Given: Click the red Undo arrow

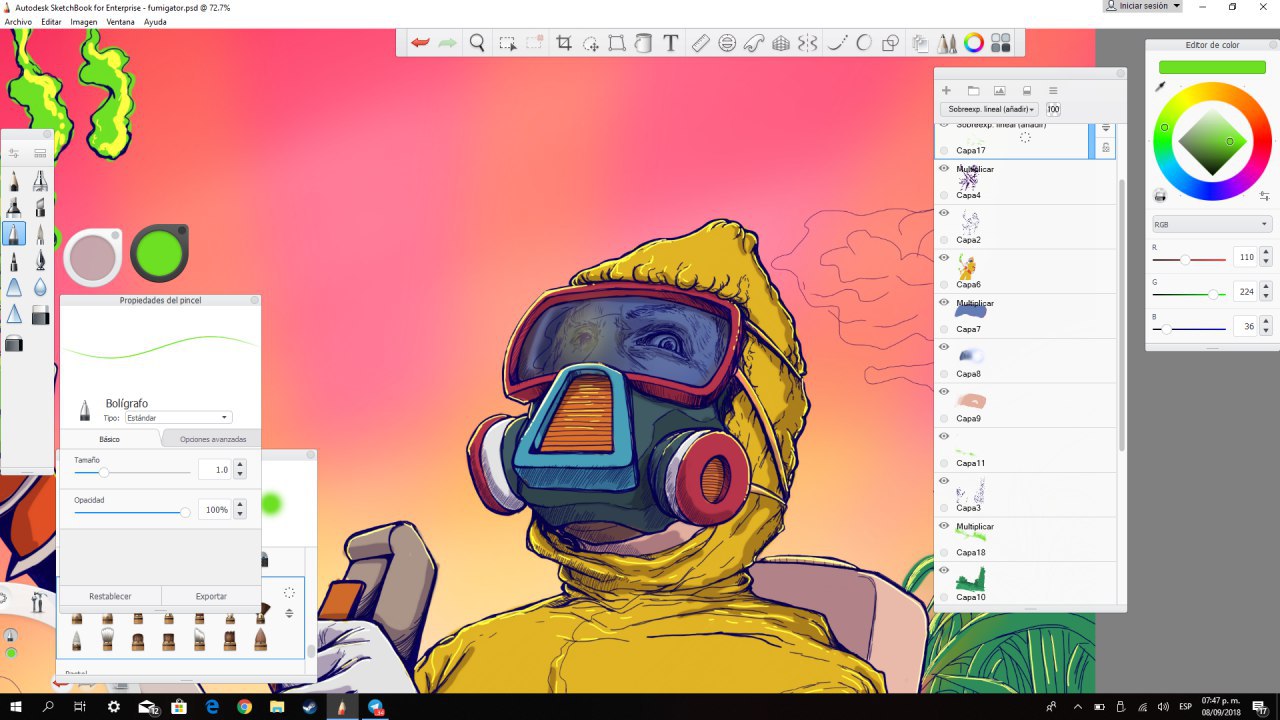Looking at the screenshot, I should (x=421, y=43).
